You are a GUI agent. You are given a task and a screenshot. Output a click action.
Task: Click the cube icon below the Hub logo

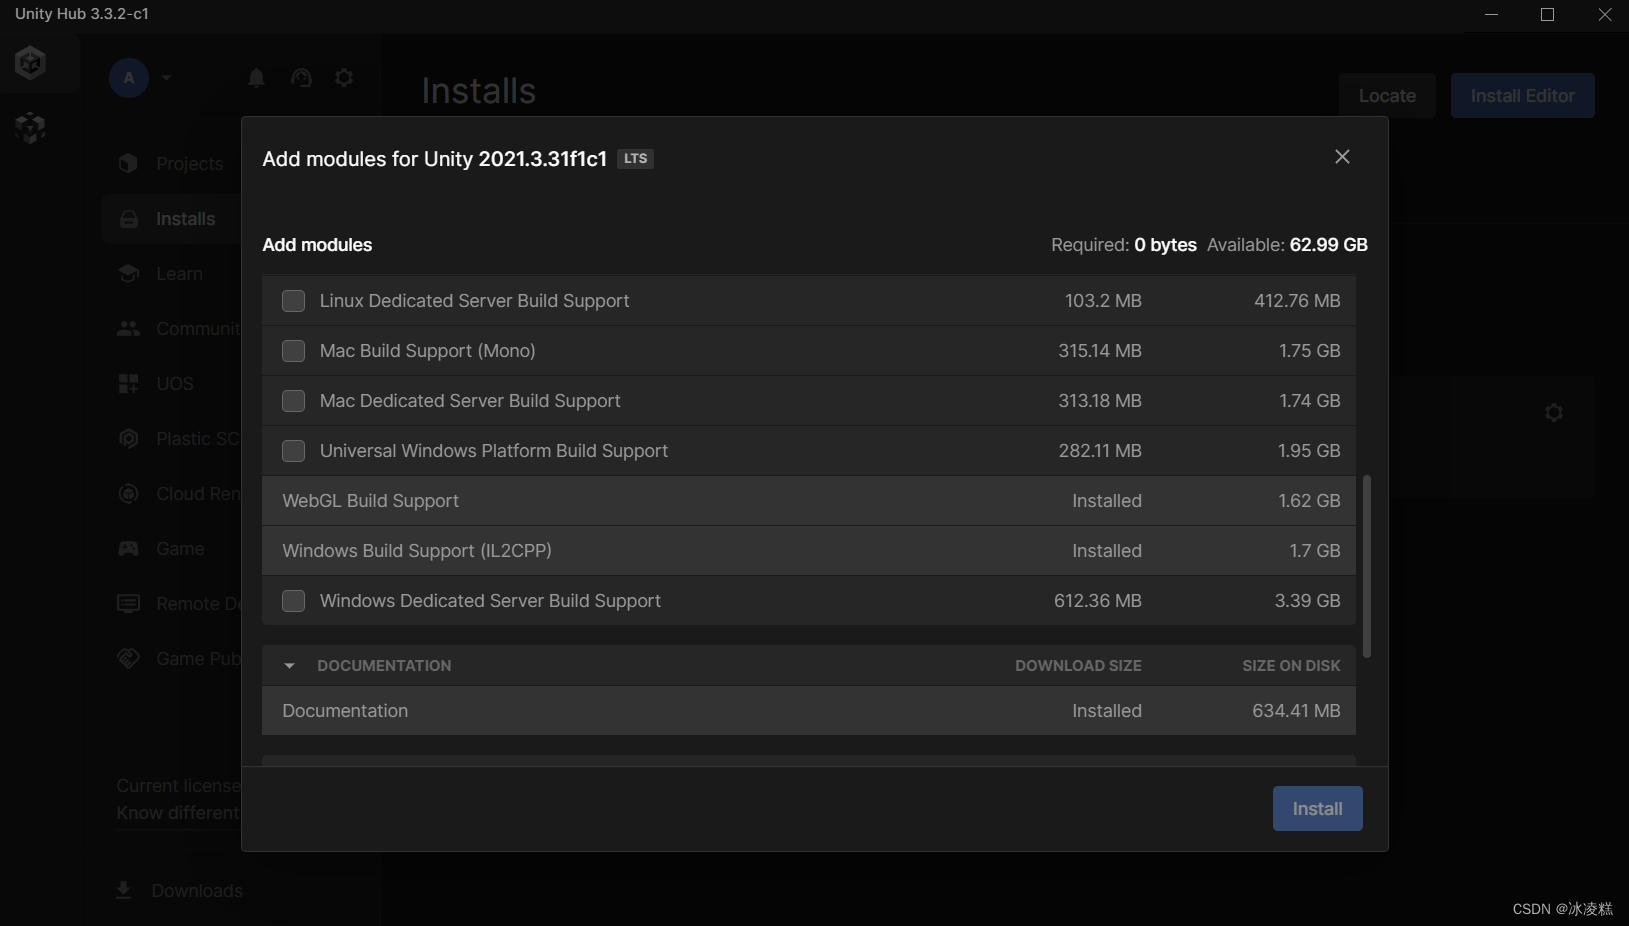click(31, 127)
